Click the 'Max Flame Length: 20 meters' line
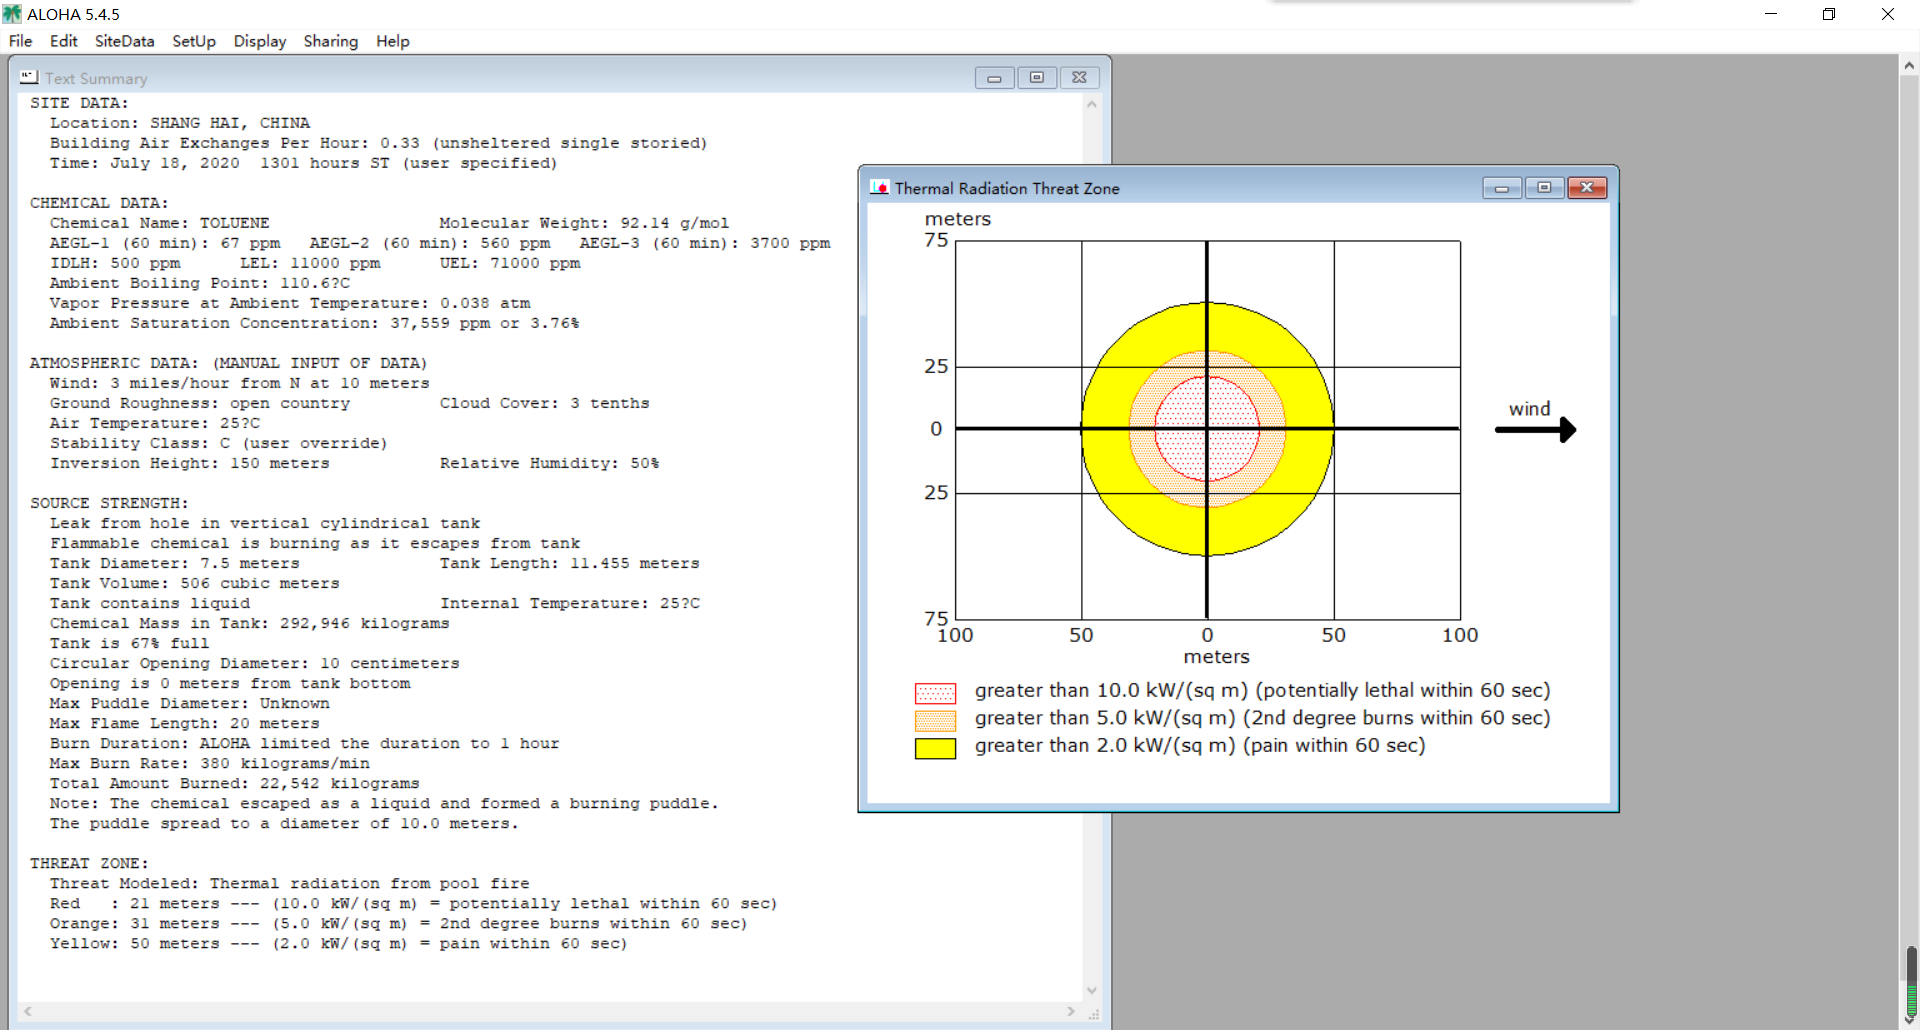Viewport: 1920px width, 1030px height. pos(185,723)
